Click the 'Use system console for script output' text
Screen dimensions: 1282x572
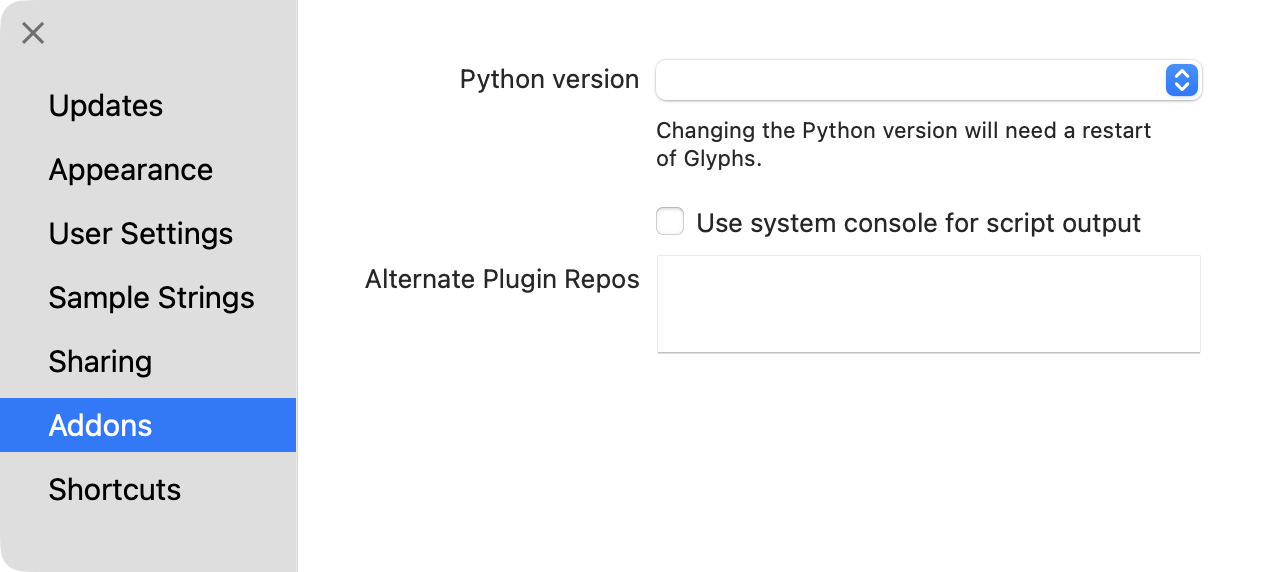pyautogui.click(x=918, y=223)
